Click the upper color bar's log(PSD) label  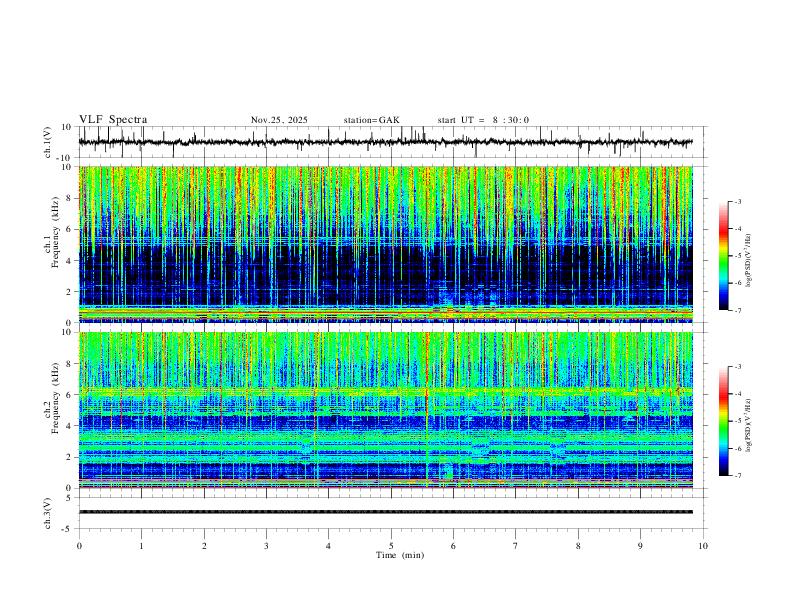pos(748,261)
